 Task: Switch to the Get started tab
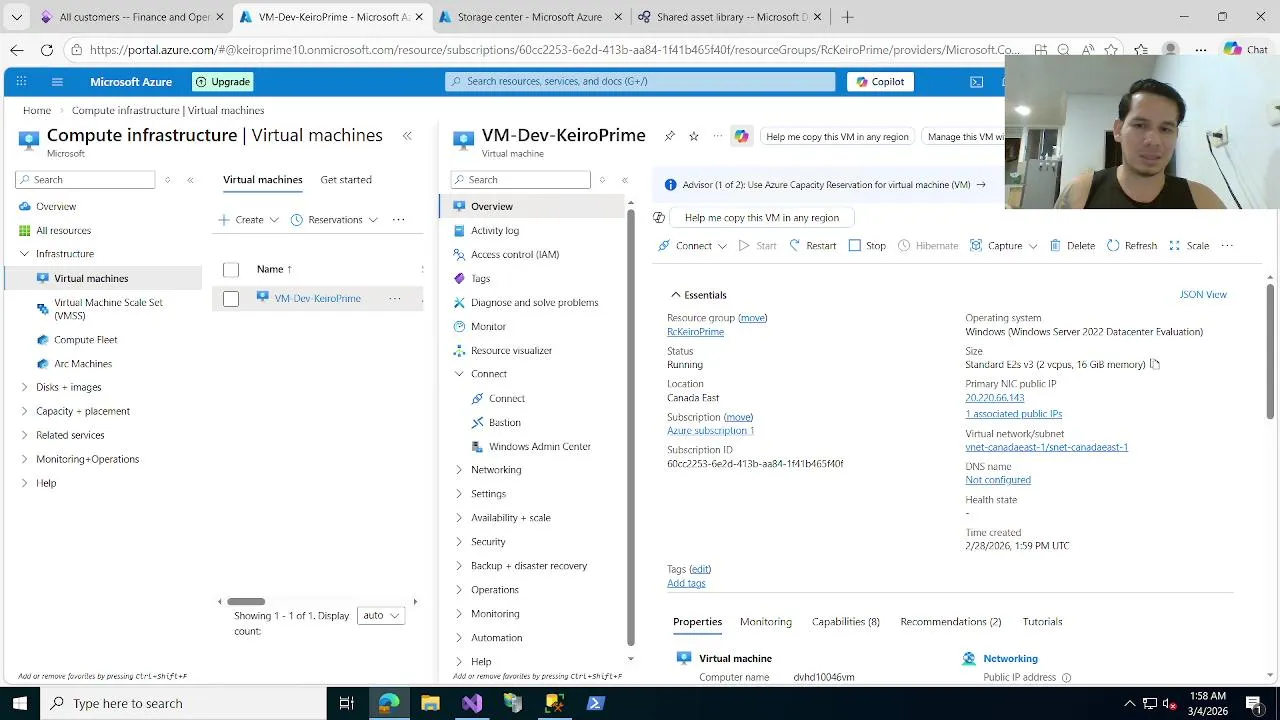(346, 180)
